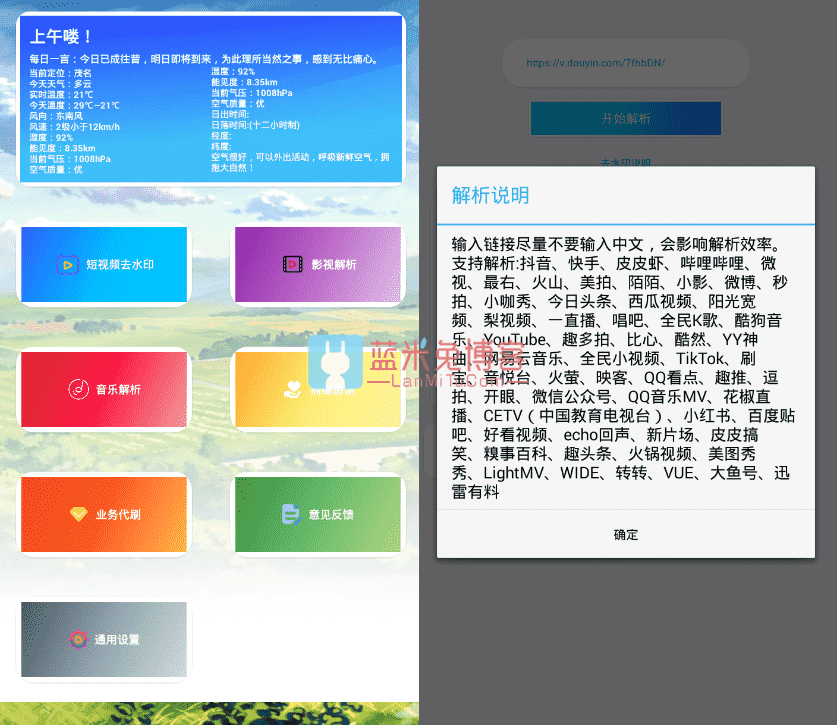Image resolution: width=837 pixels, height=725 pixels.
Task: Click the 开始解析 button behind dialog
Action: (x=626, y=119)
